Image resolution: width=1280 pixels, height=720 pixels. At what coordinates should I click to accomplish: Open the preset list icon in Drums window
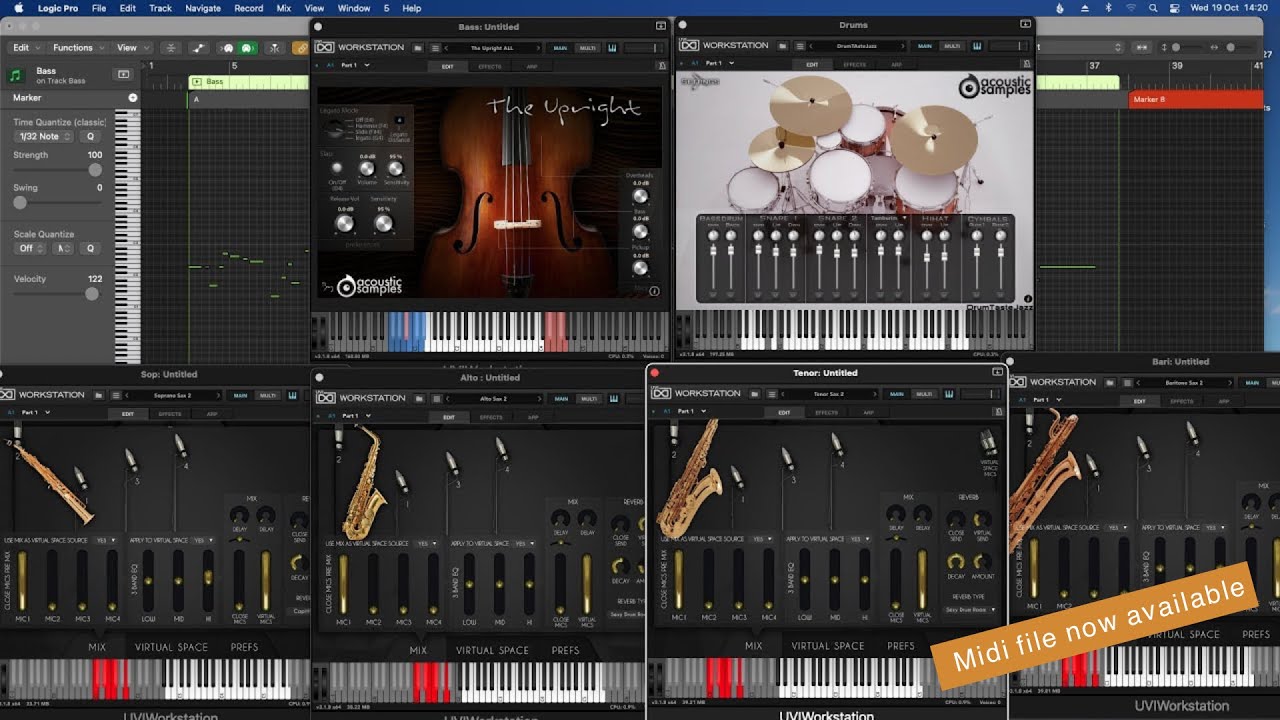click(799, 46)
